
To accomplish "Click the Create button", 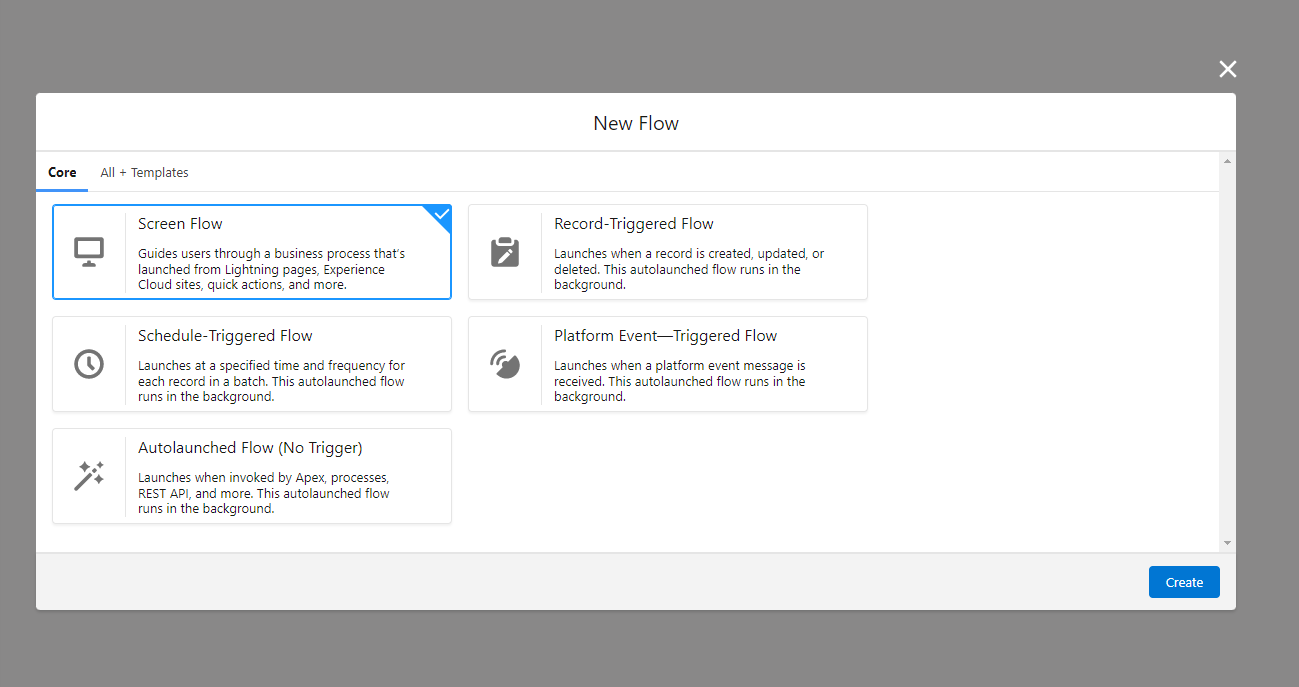I will coord(1184,582).
